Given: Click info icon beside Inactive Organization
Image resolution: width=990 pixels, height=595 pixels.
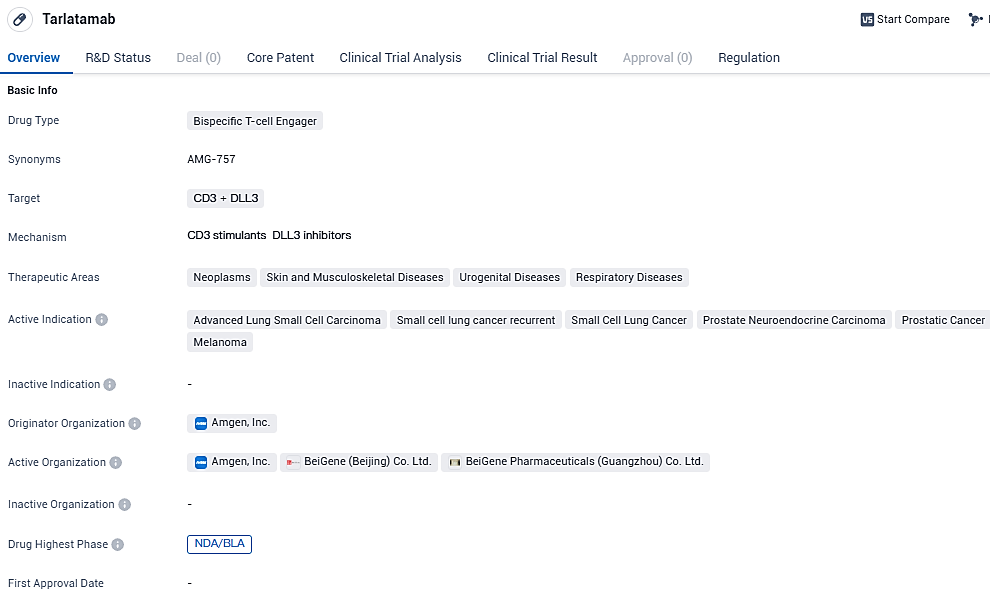Looking at the screenshot, I should click(125, 505).
